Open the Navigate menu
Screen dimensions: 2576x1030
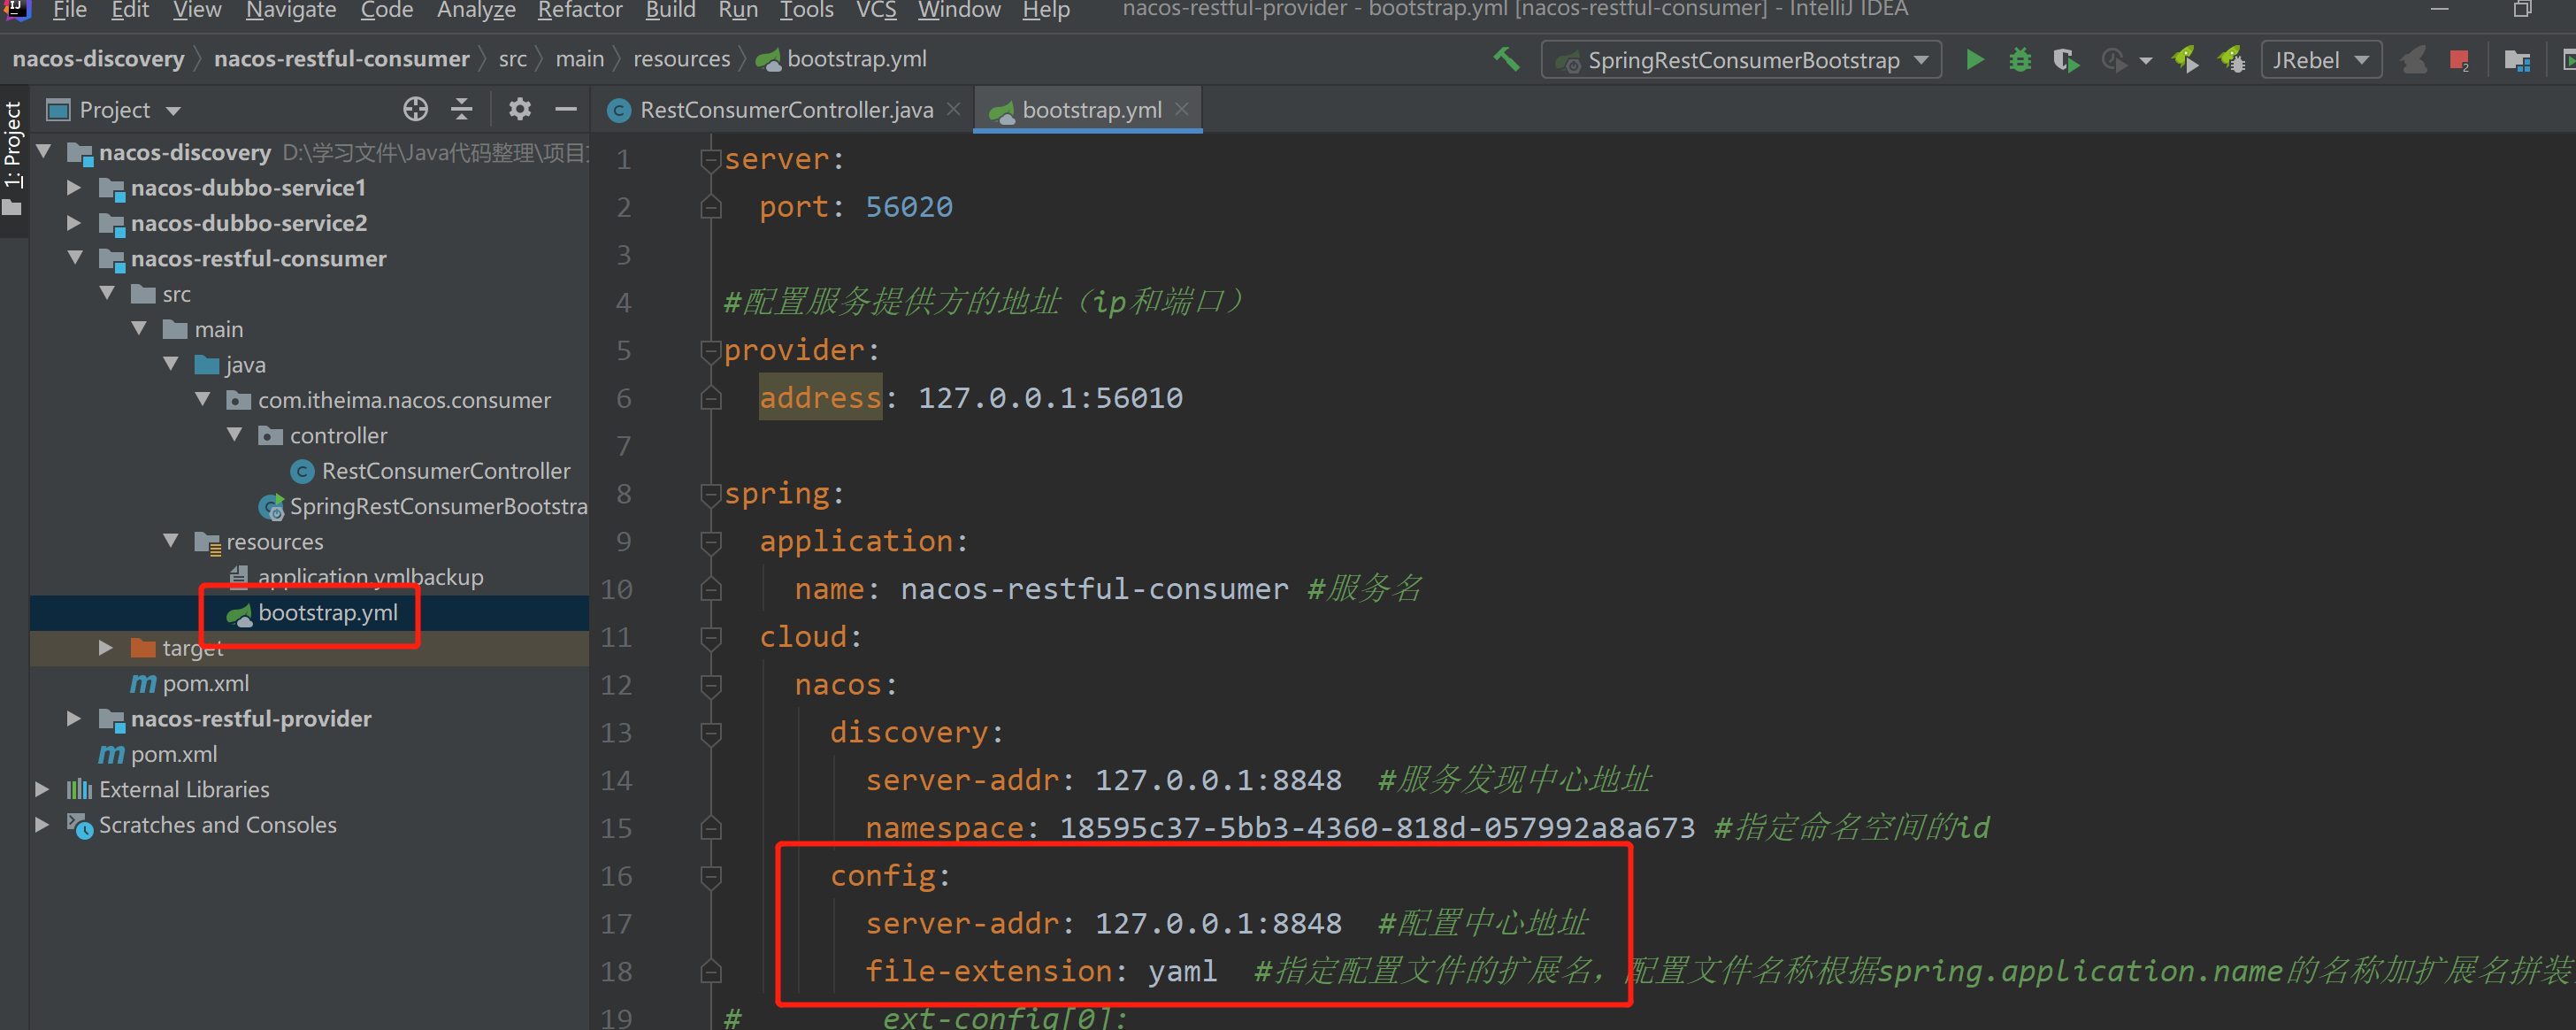pos(291,10)
